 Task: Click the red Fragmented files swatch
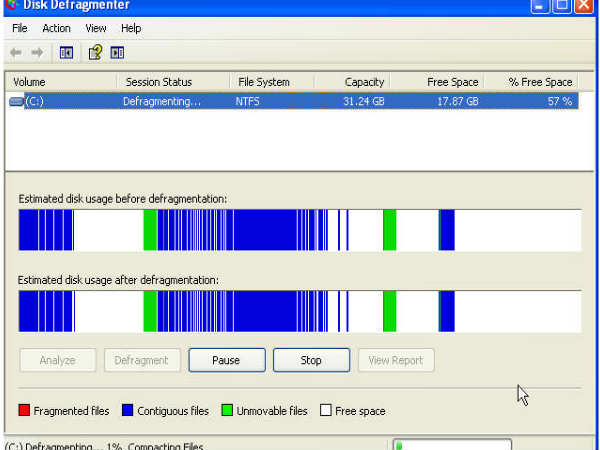[24, 410]
